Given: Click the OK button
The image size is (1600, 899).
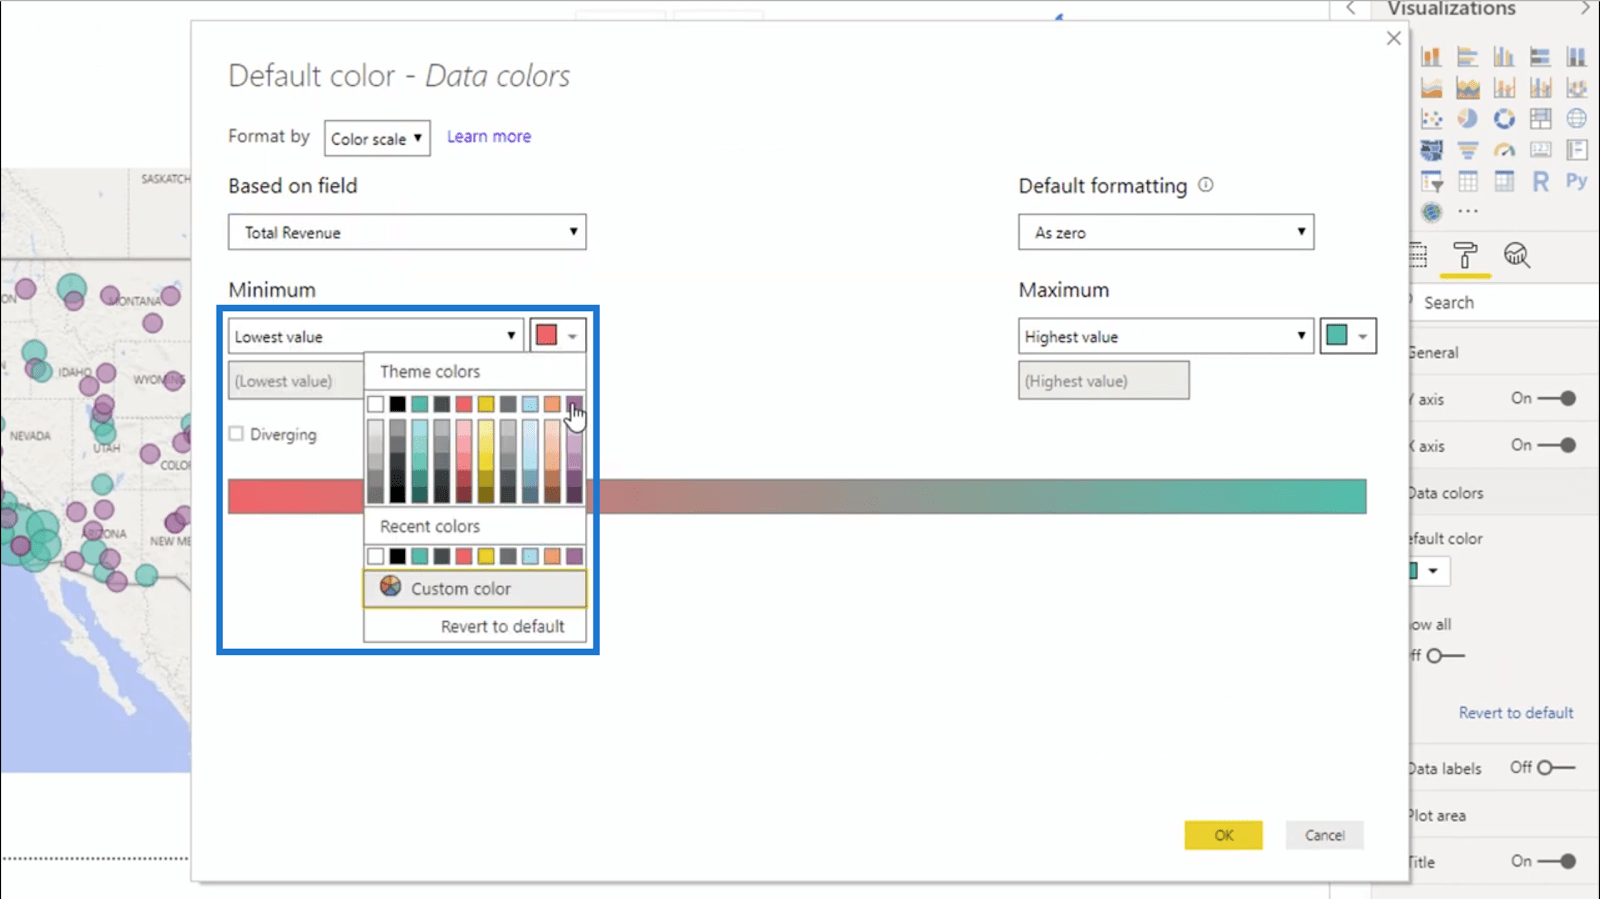Looking at the screenshot, I should 1224,835.
